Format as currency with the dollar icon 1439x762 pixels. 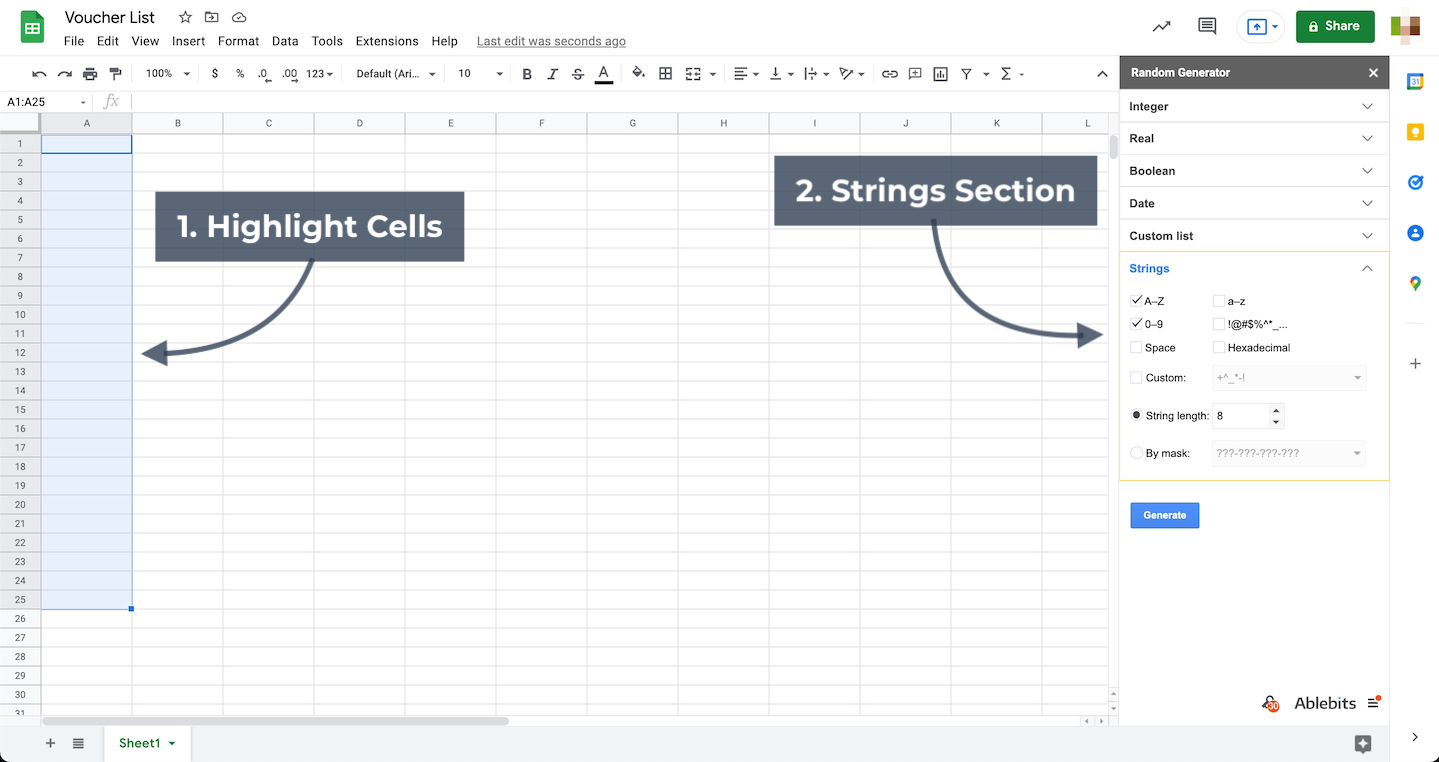click(215, 74)
